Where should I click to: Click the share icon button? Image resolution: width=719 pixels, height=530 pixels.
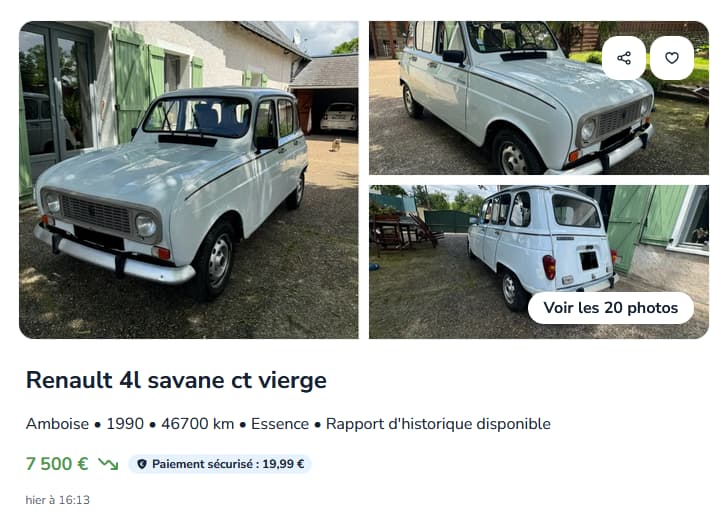pyautogui.click(x=624, y=58)
